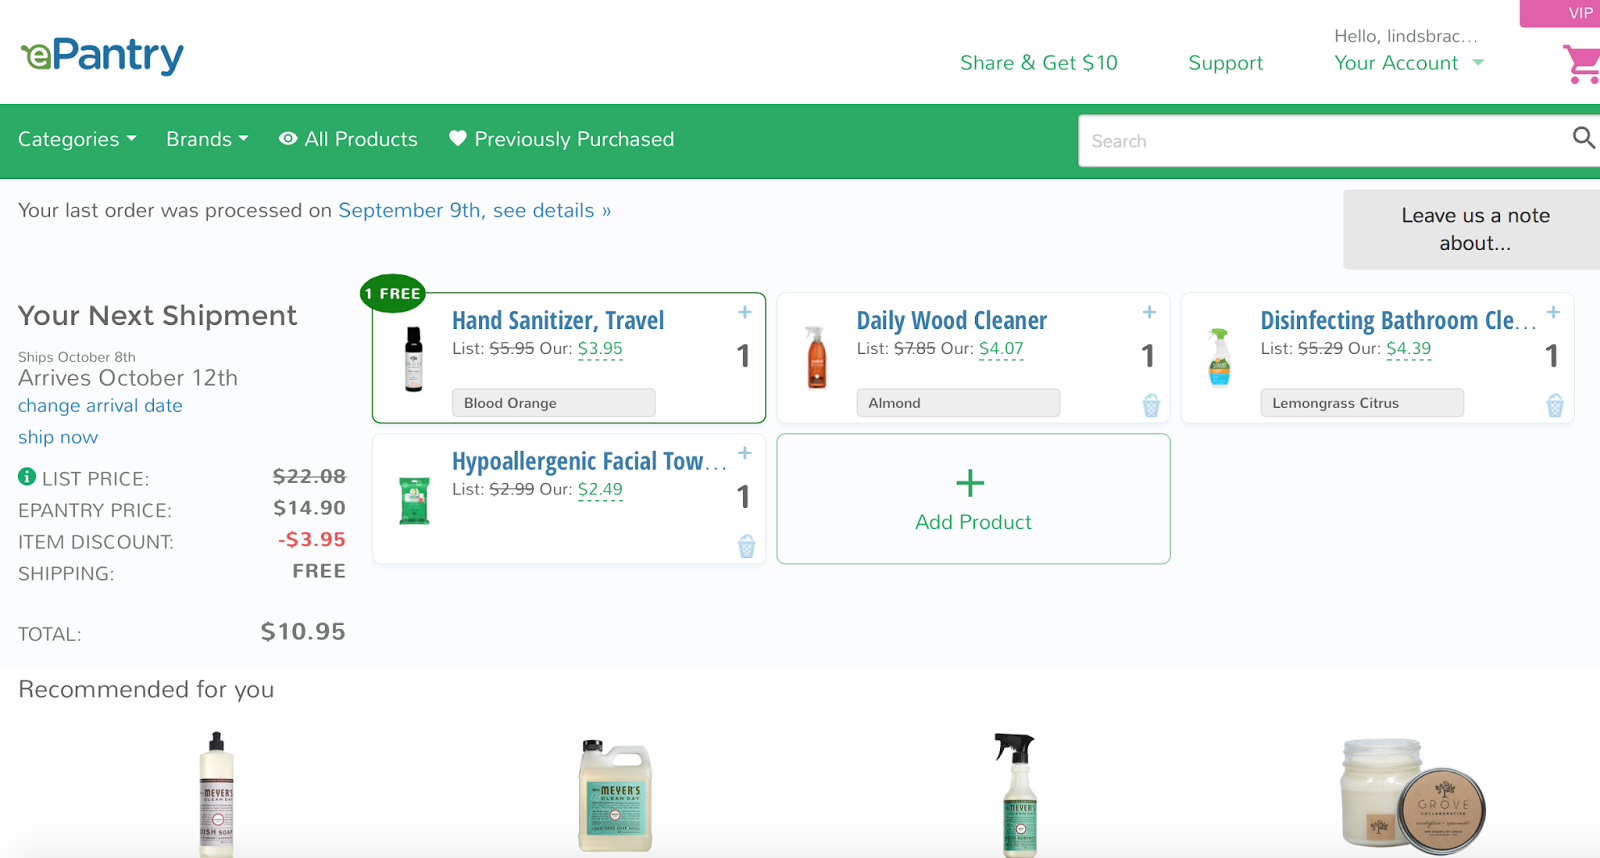Click Leave us a note button

click(x=1474, y=229)
